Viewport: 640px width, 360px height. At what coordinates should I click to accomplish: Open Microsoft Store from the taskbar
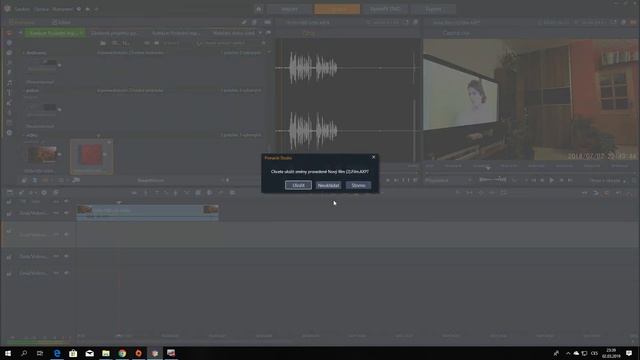(73, 353)
